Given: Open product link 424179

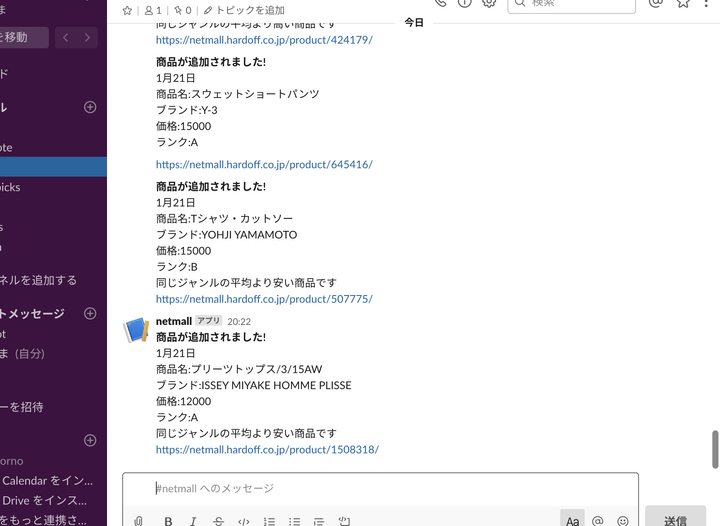Looking at the screenshot, I should tap(264, 40).
